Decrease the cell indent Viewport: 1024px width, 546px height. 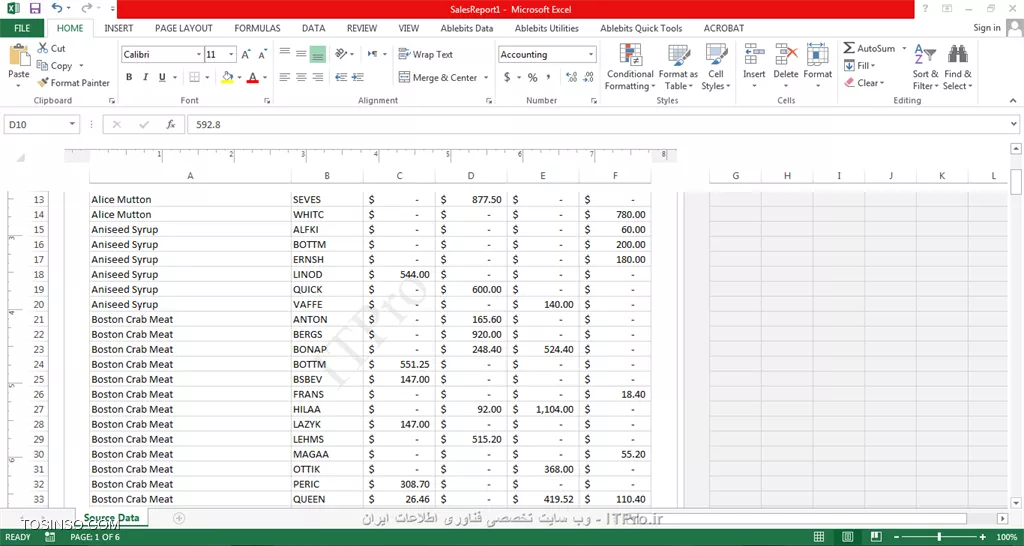(341, 77)
